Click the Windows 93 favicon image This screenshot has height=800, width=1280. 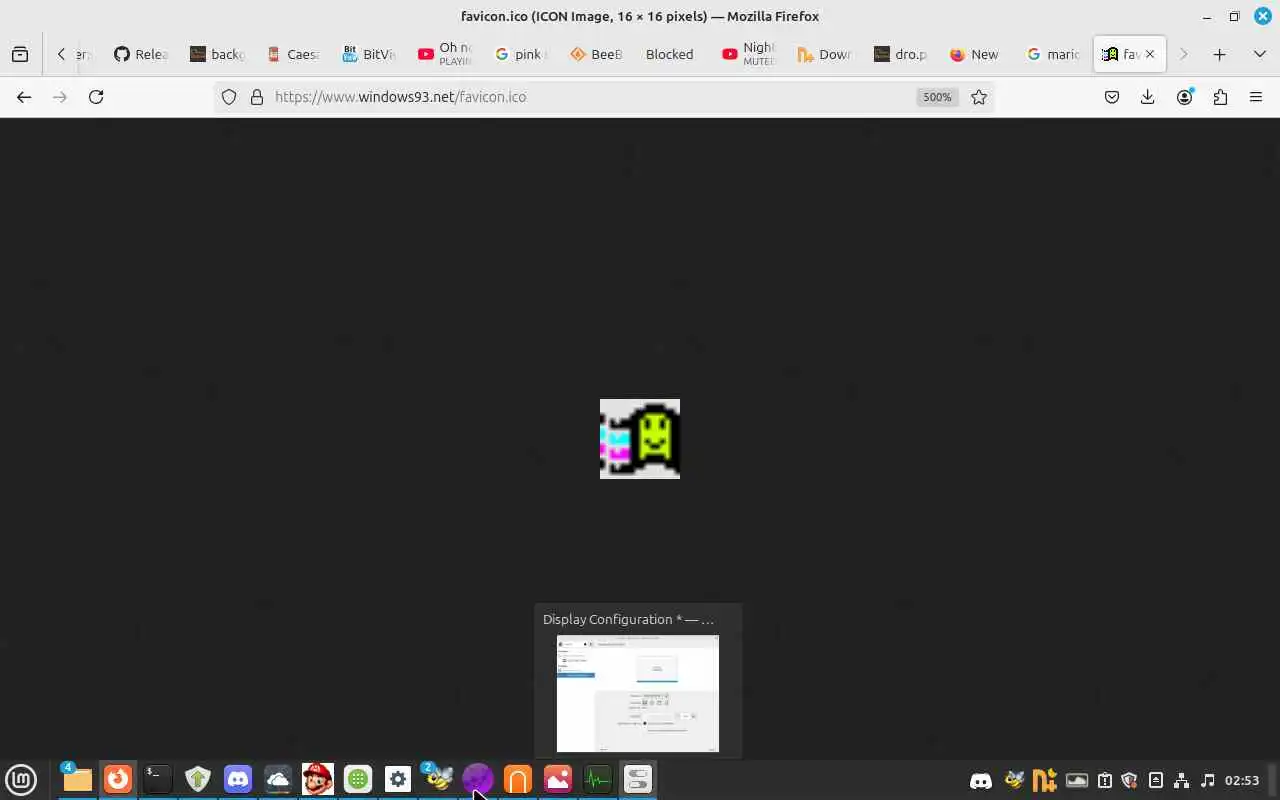click(x=640, y=439)
